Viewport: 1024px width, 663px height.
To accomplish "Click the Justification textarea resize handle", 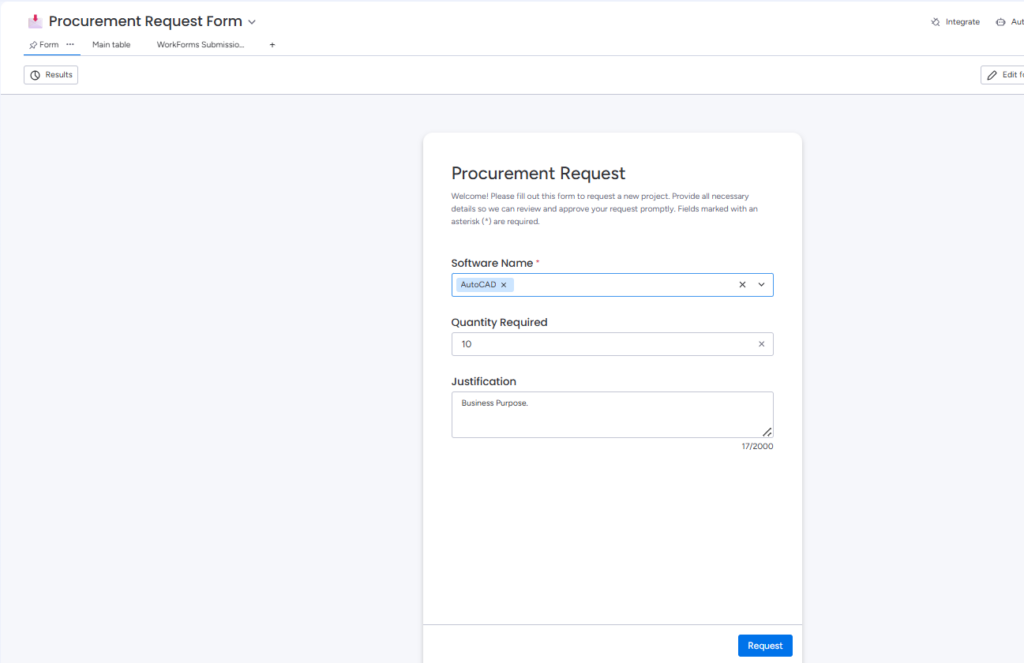I will point(767,432).
